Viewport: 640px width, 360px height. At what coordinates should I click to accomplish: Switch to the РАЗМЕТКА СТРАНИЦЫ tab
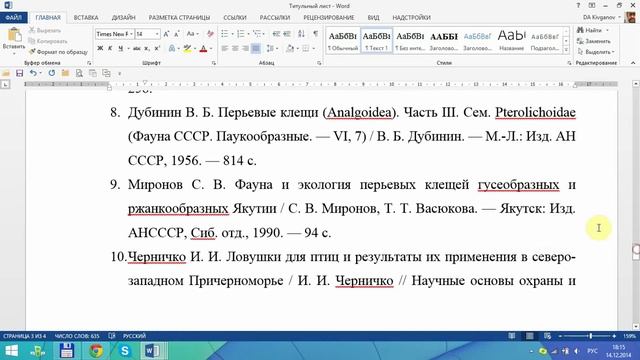[179, 18]
